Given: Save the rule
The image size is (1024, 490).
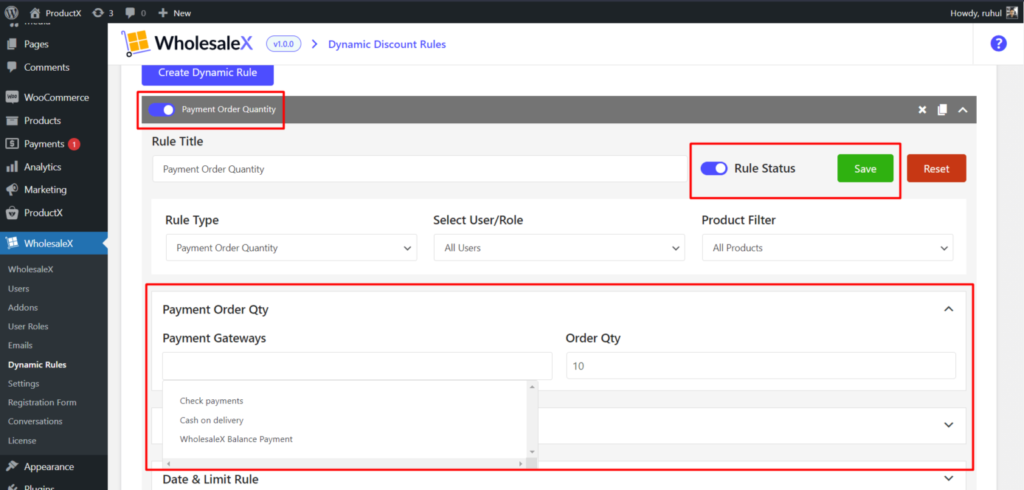Looking at the screenshot, I should click(x=865, y=169).
